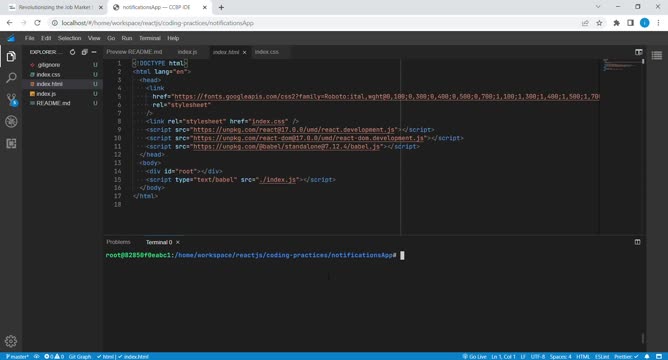668x360 pixels.
Task: Bookmark this page with star icon
Action: 599,23
